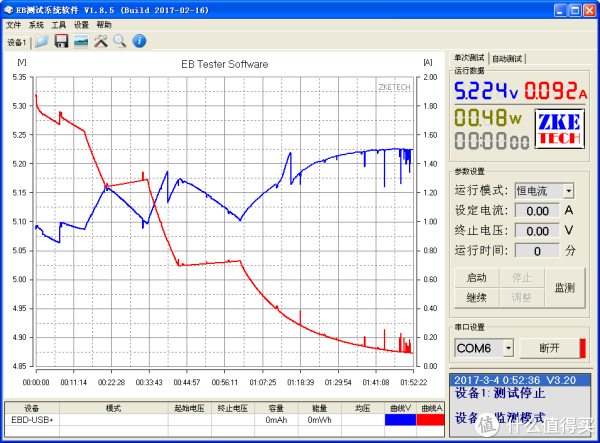Click the 设定电流 value field
The width and height of the screenshot is (600, 443).
pos(537,211)
